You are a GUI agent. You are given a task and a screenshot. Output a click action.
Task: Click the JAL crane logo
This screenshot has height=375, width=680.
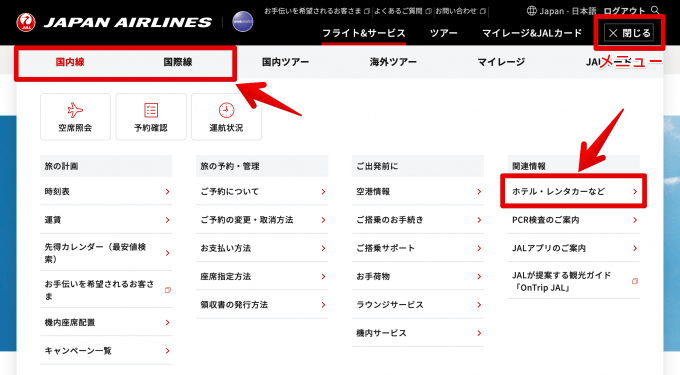[x=26, y=22]
